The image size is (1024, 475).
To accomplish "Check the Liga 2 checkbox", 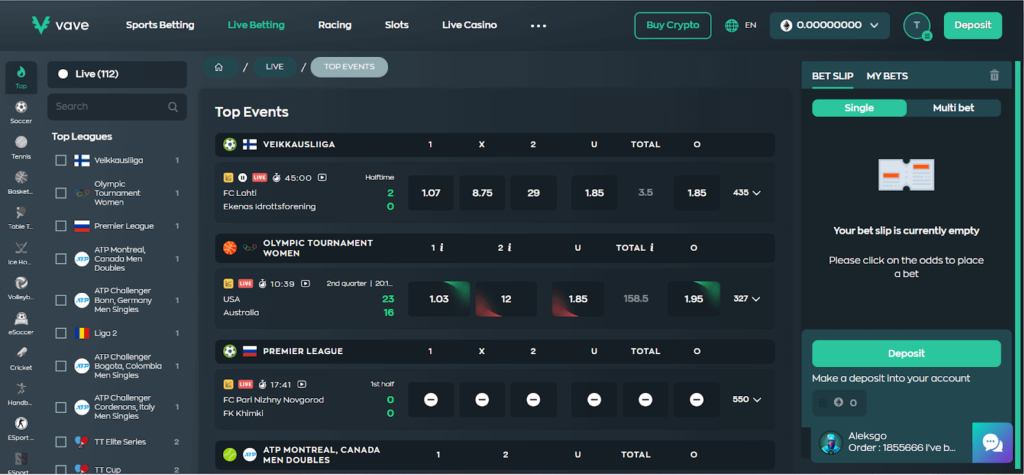I will (61, 333).
